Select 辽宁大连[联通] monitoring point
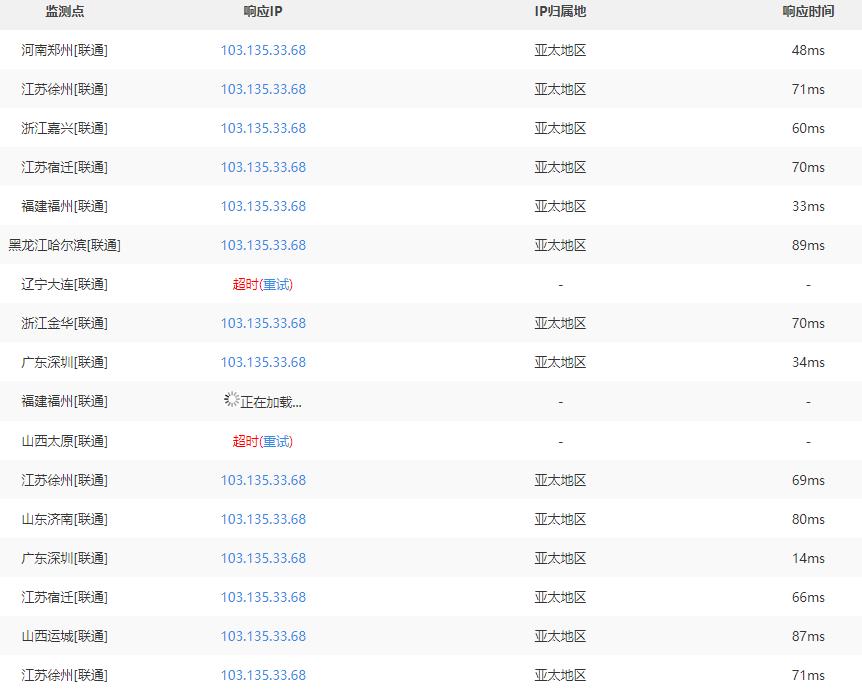862x694 pixels. point(65,284)
